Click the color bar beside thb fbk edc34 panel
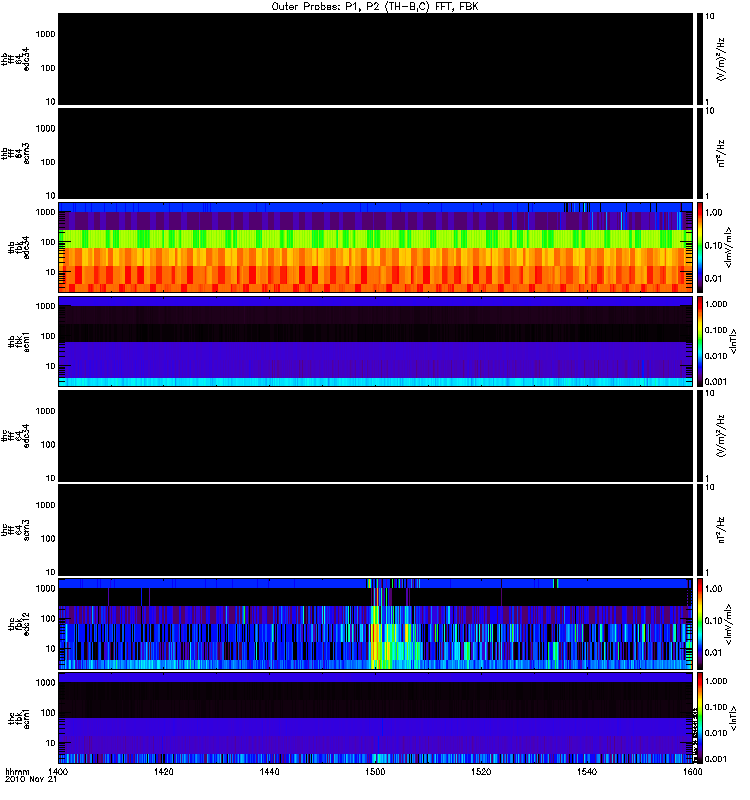Viewport: 750px width, 800px height. pyautogui.click(x=700, y=247)
